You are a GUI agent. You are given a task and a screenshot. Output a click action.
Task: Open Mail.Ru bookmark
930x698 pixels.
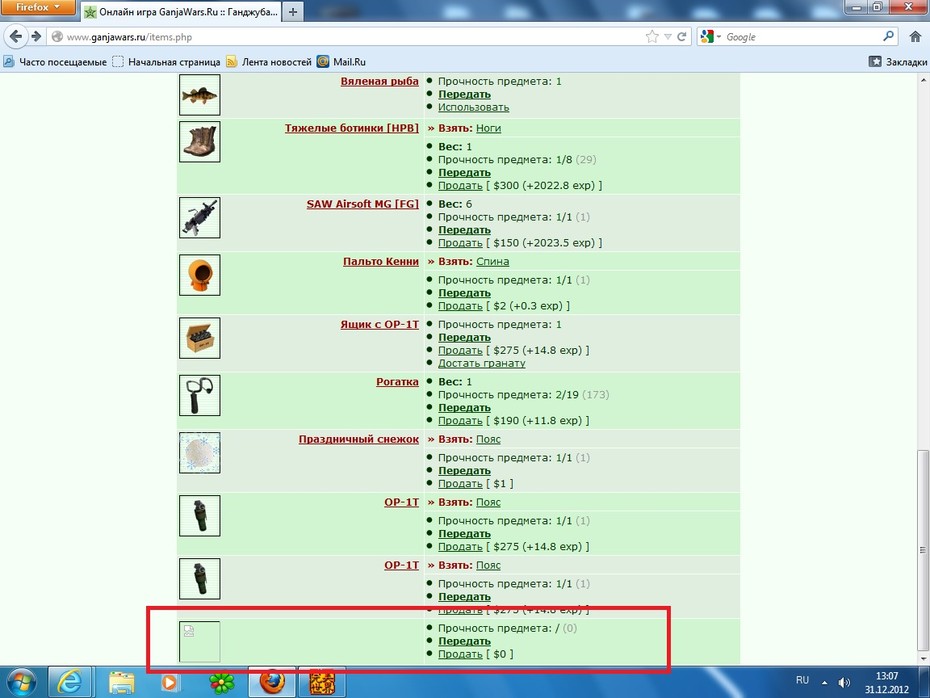point(341,62)
